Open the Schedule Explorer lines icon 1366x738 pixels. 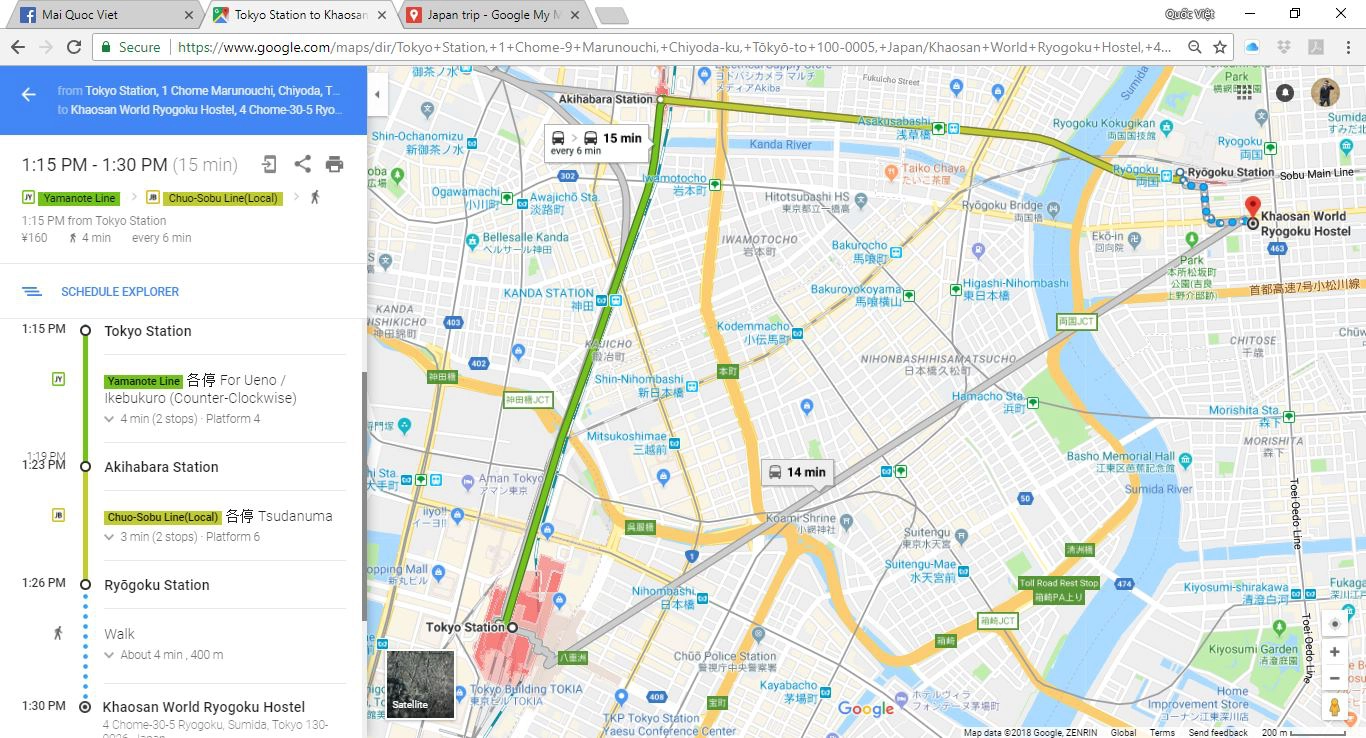click(32, 292)
